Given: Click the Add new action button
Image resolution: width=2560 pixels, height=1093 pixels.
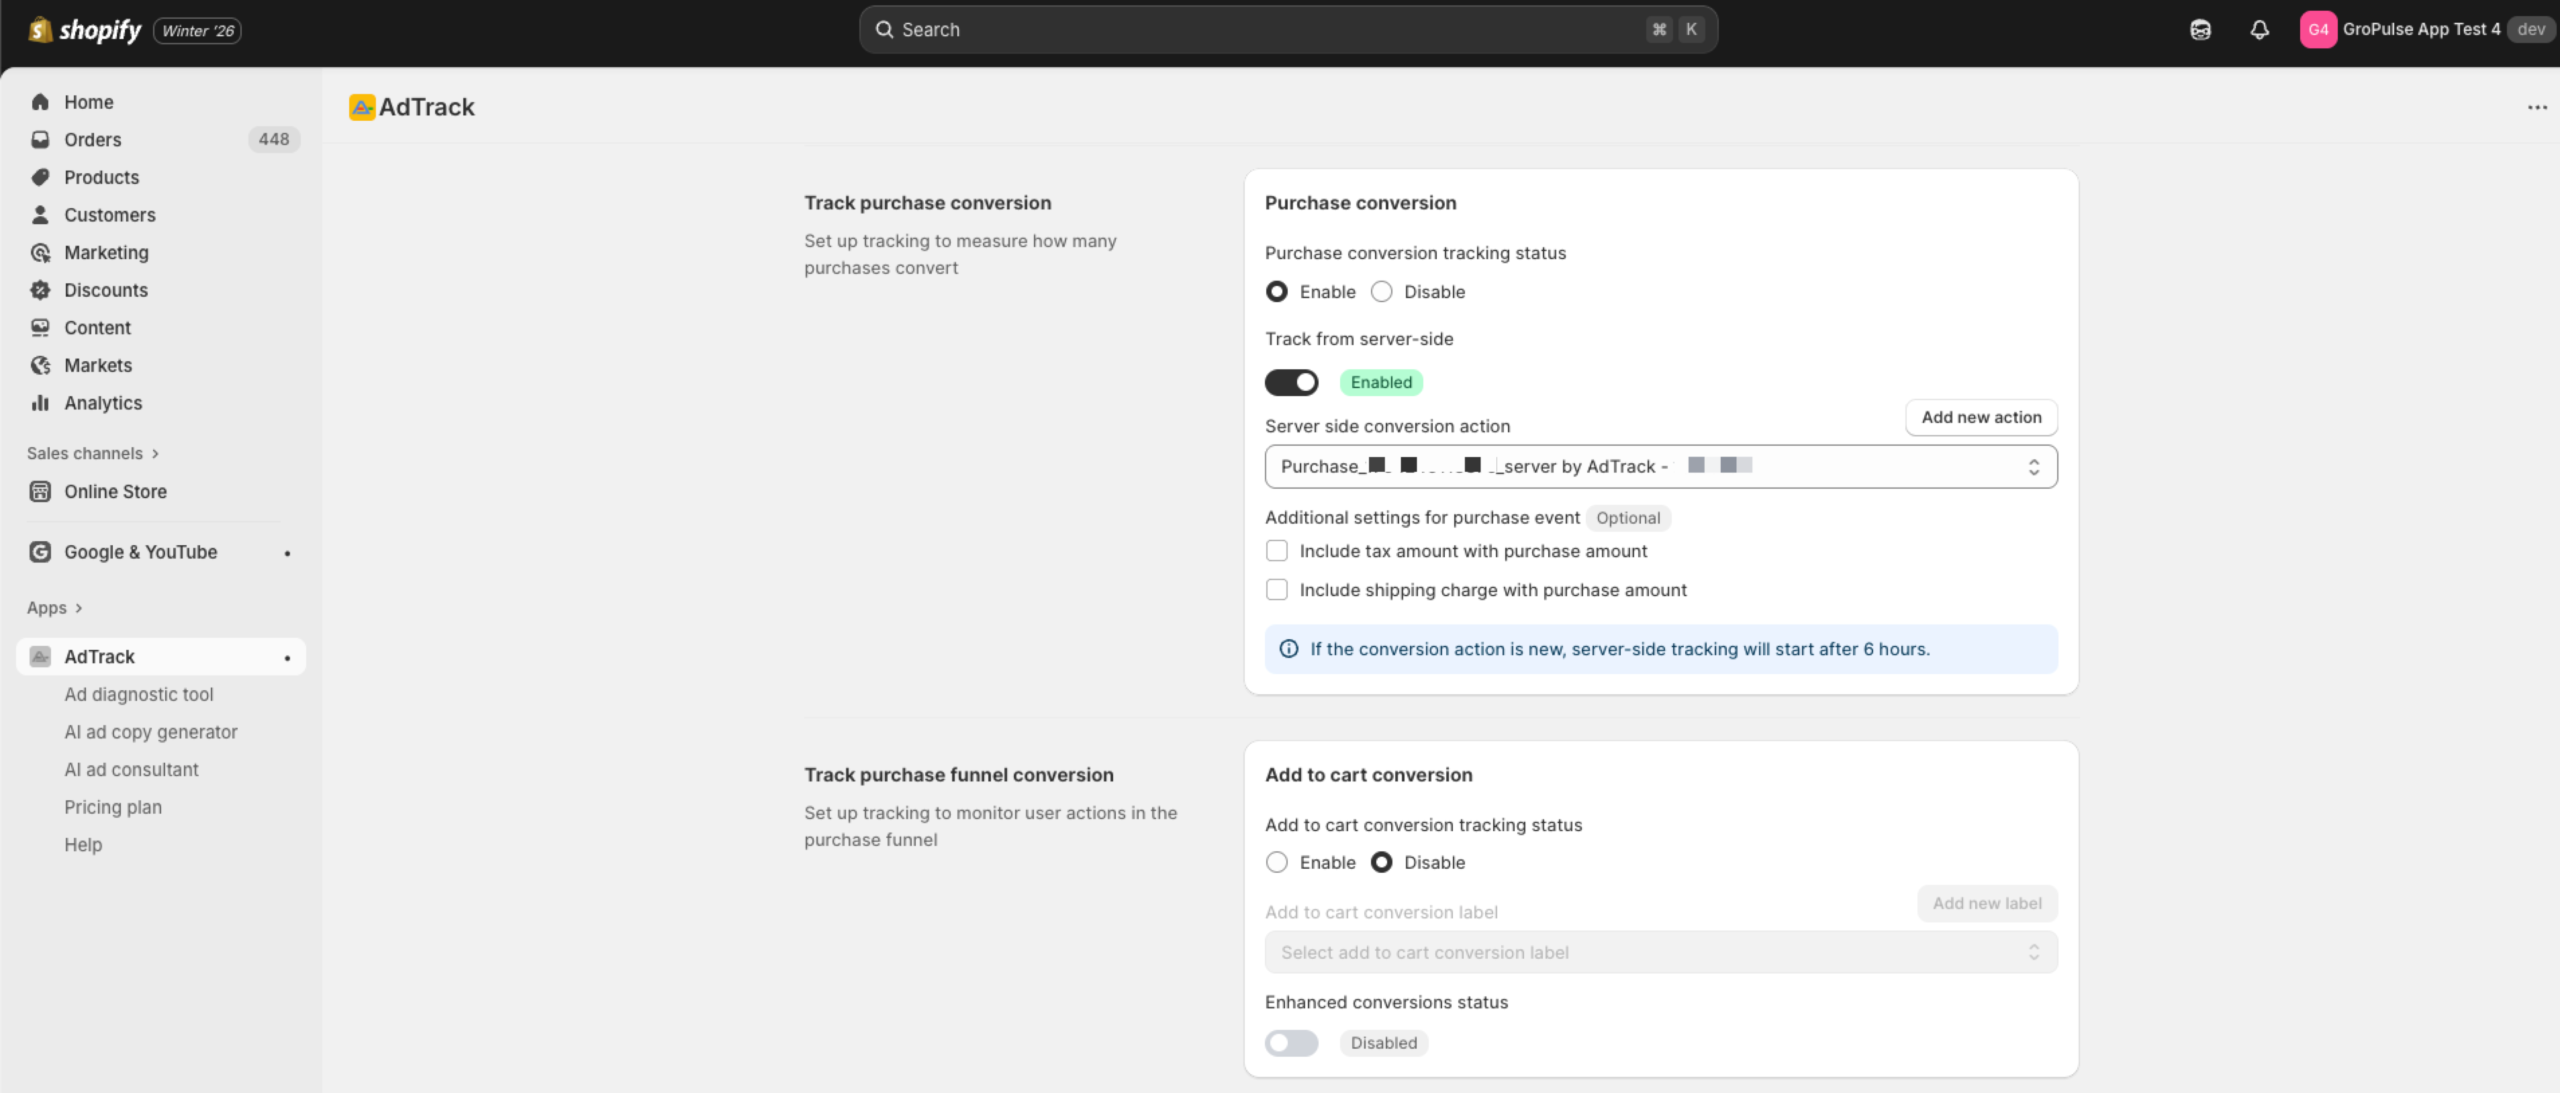Looking at the screenshot, I should [x=1981, y=417].
